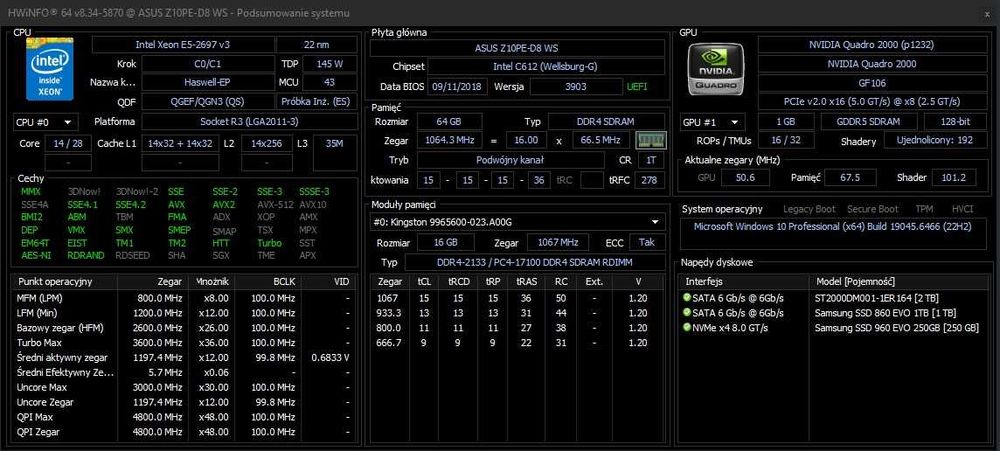Viewport: 1000px width, 451px height.
Task: Click the Turbo feature flag
Action: [x=269, y=243]
